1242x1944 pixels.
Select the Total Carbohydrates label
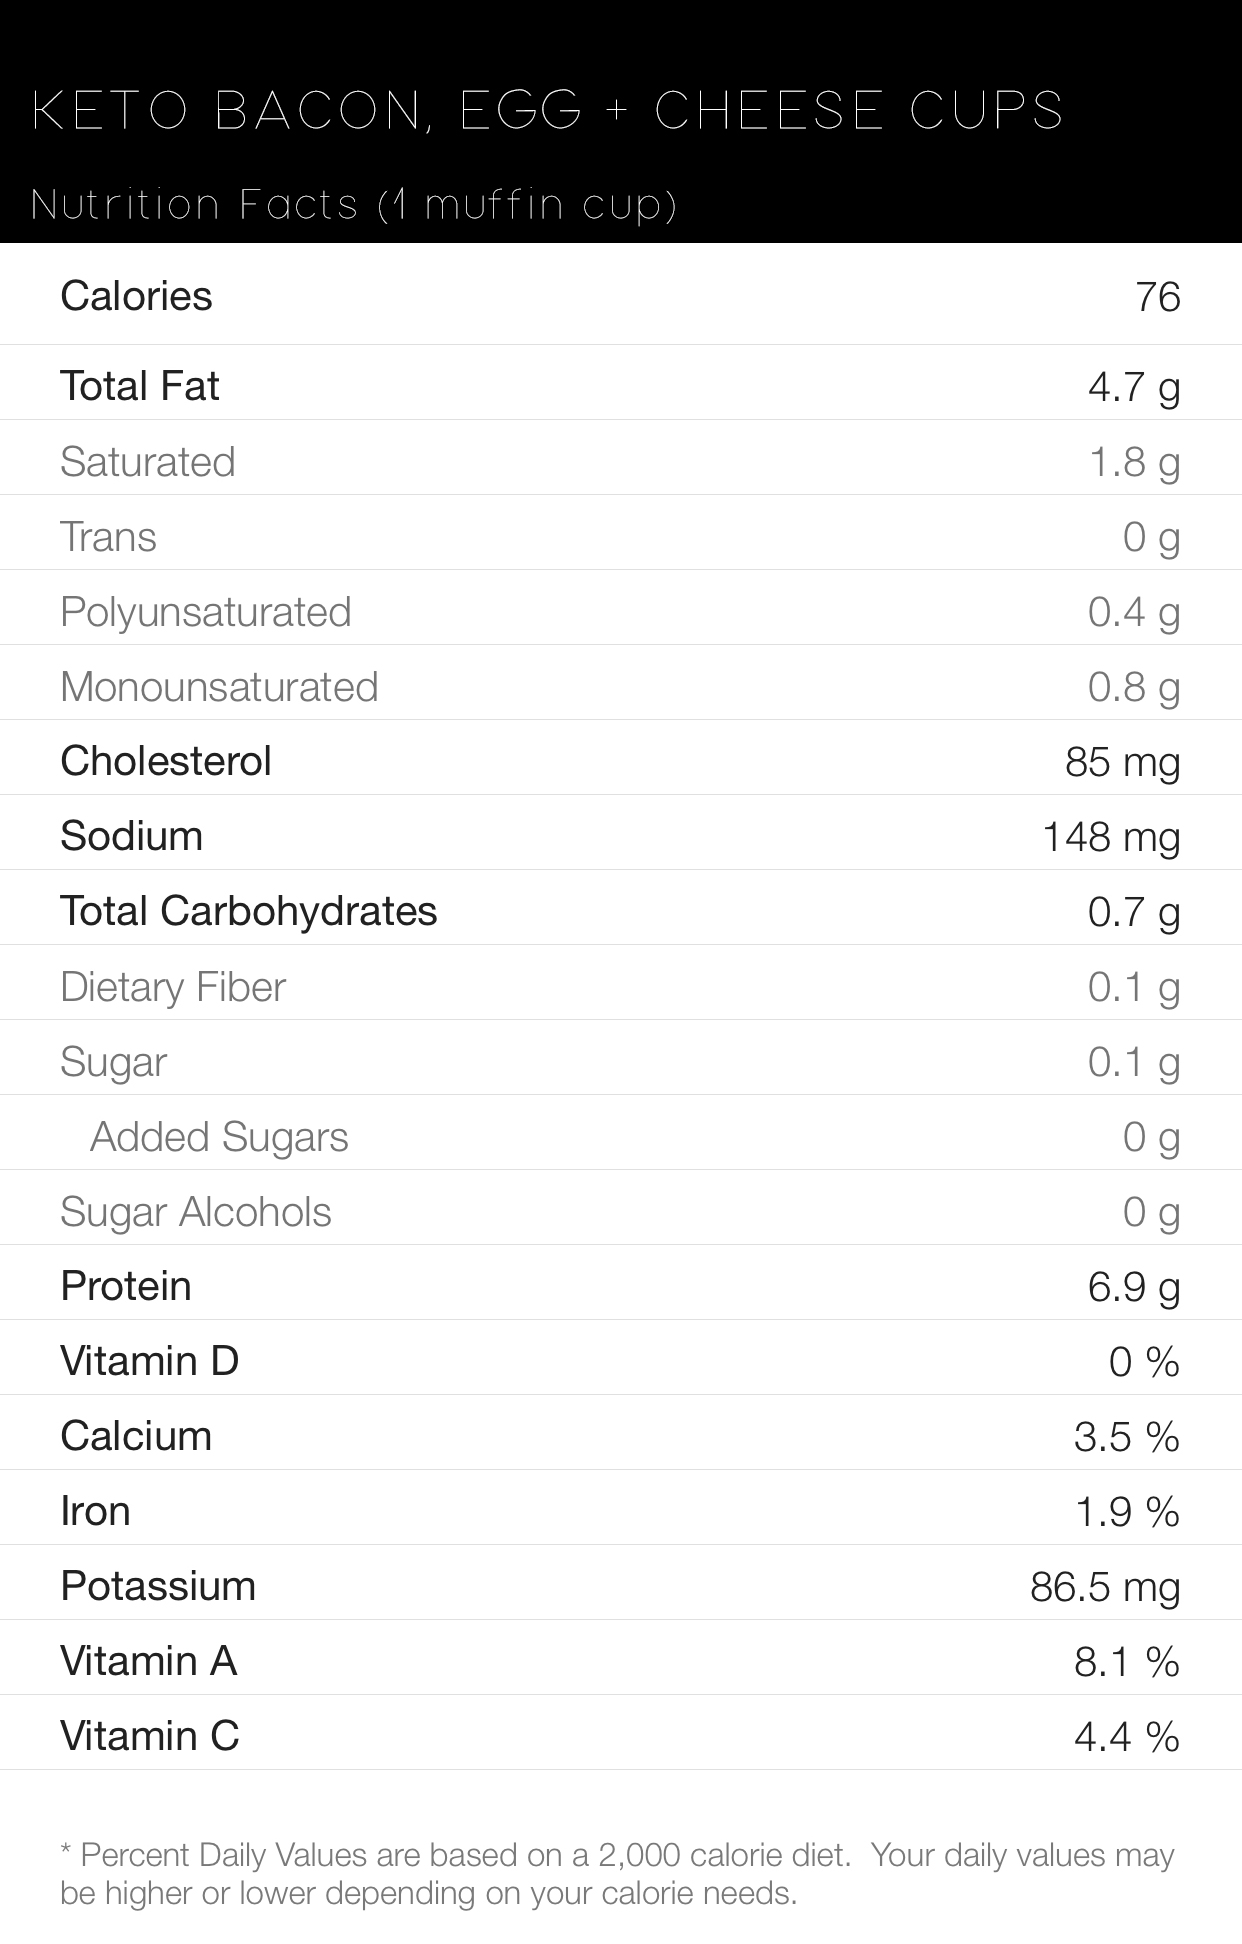click(x=248, y=911)
